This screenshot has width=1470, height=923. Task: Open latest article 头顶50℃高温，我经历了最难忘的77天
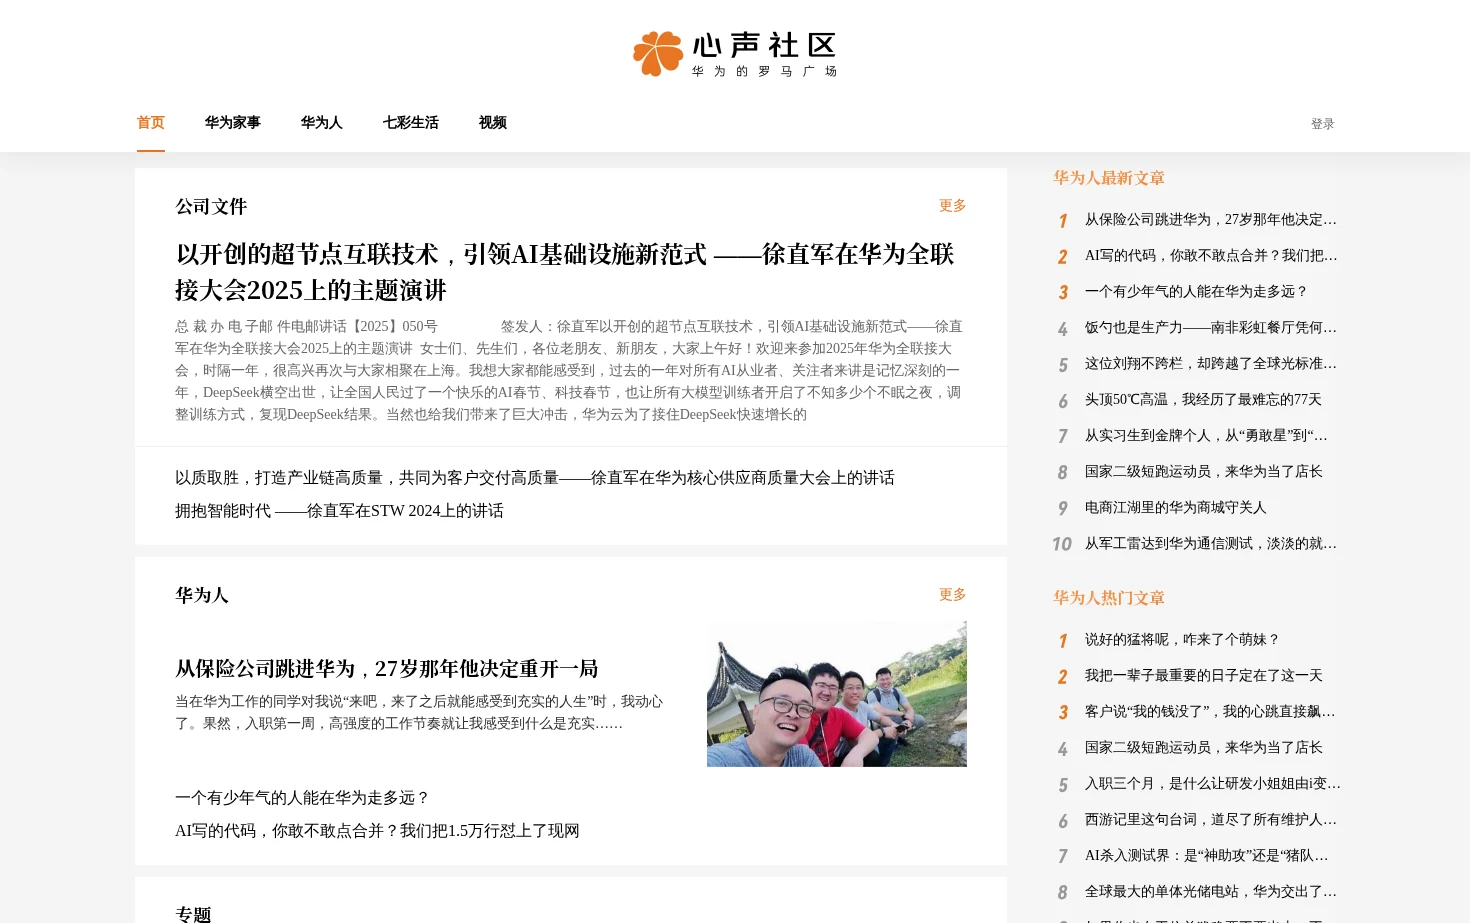(1203, 400)
